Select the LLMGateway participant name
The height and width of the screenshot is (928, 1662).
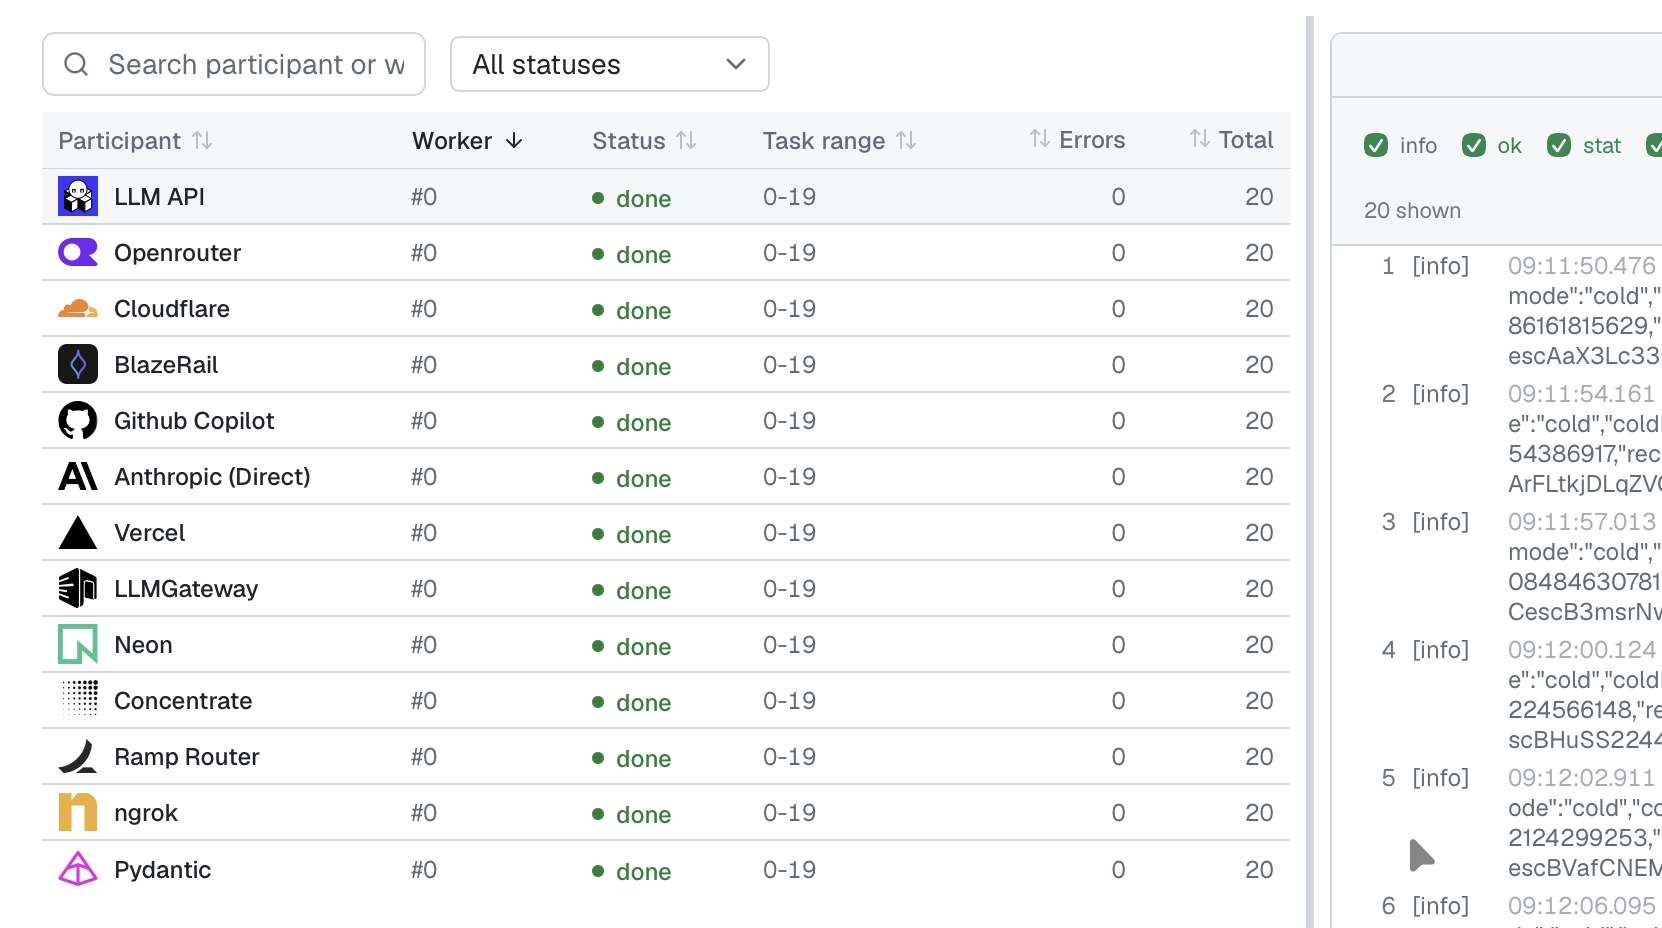pos(186,589)
